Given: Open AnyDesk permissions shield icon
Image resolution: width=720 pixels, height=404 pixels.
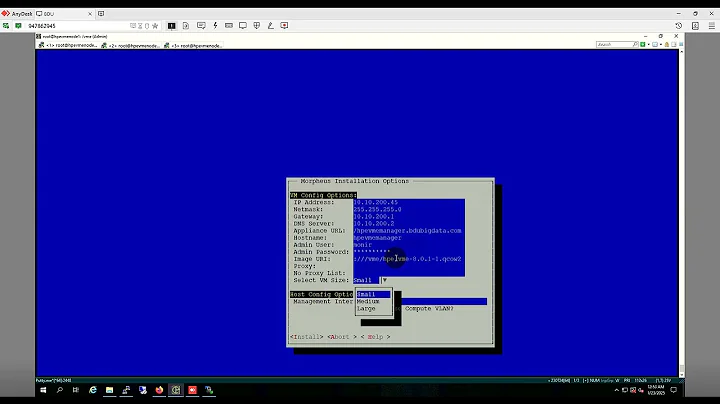Looking at the screenshot, I should coord(257,26).
